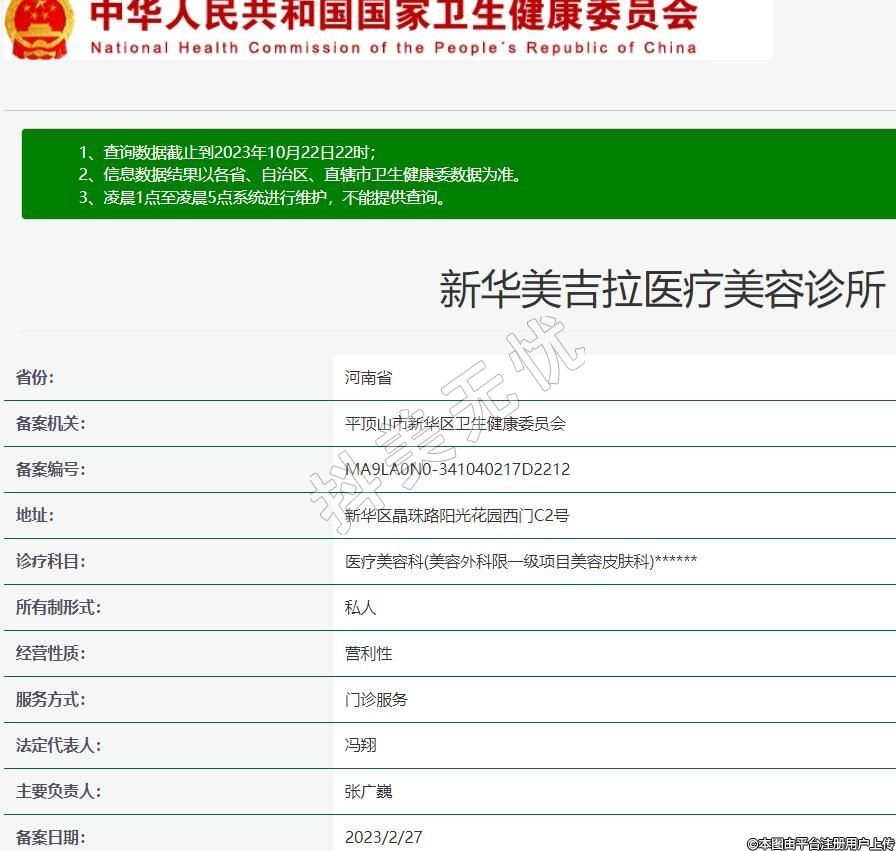Click the Chinese commission title in header
The height and width of the screenshot is (851, 896).
(x=393, y=16)
